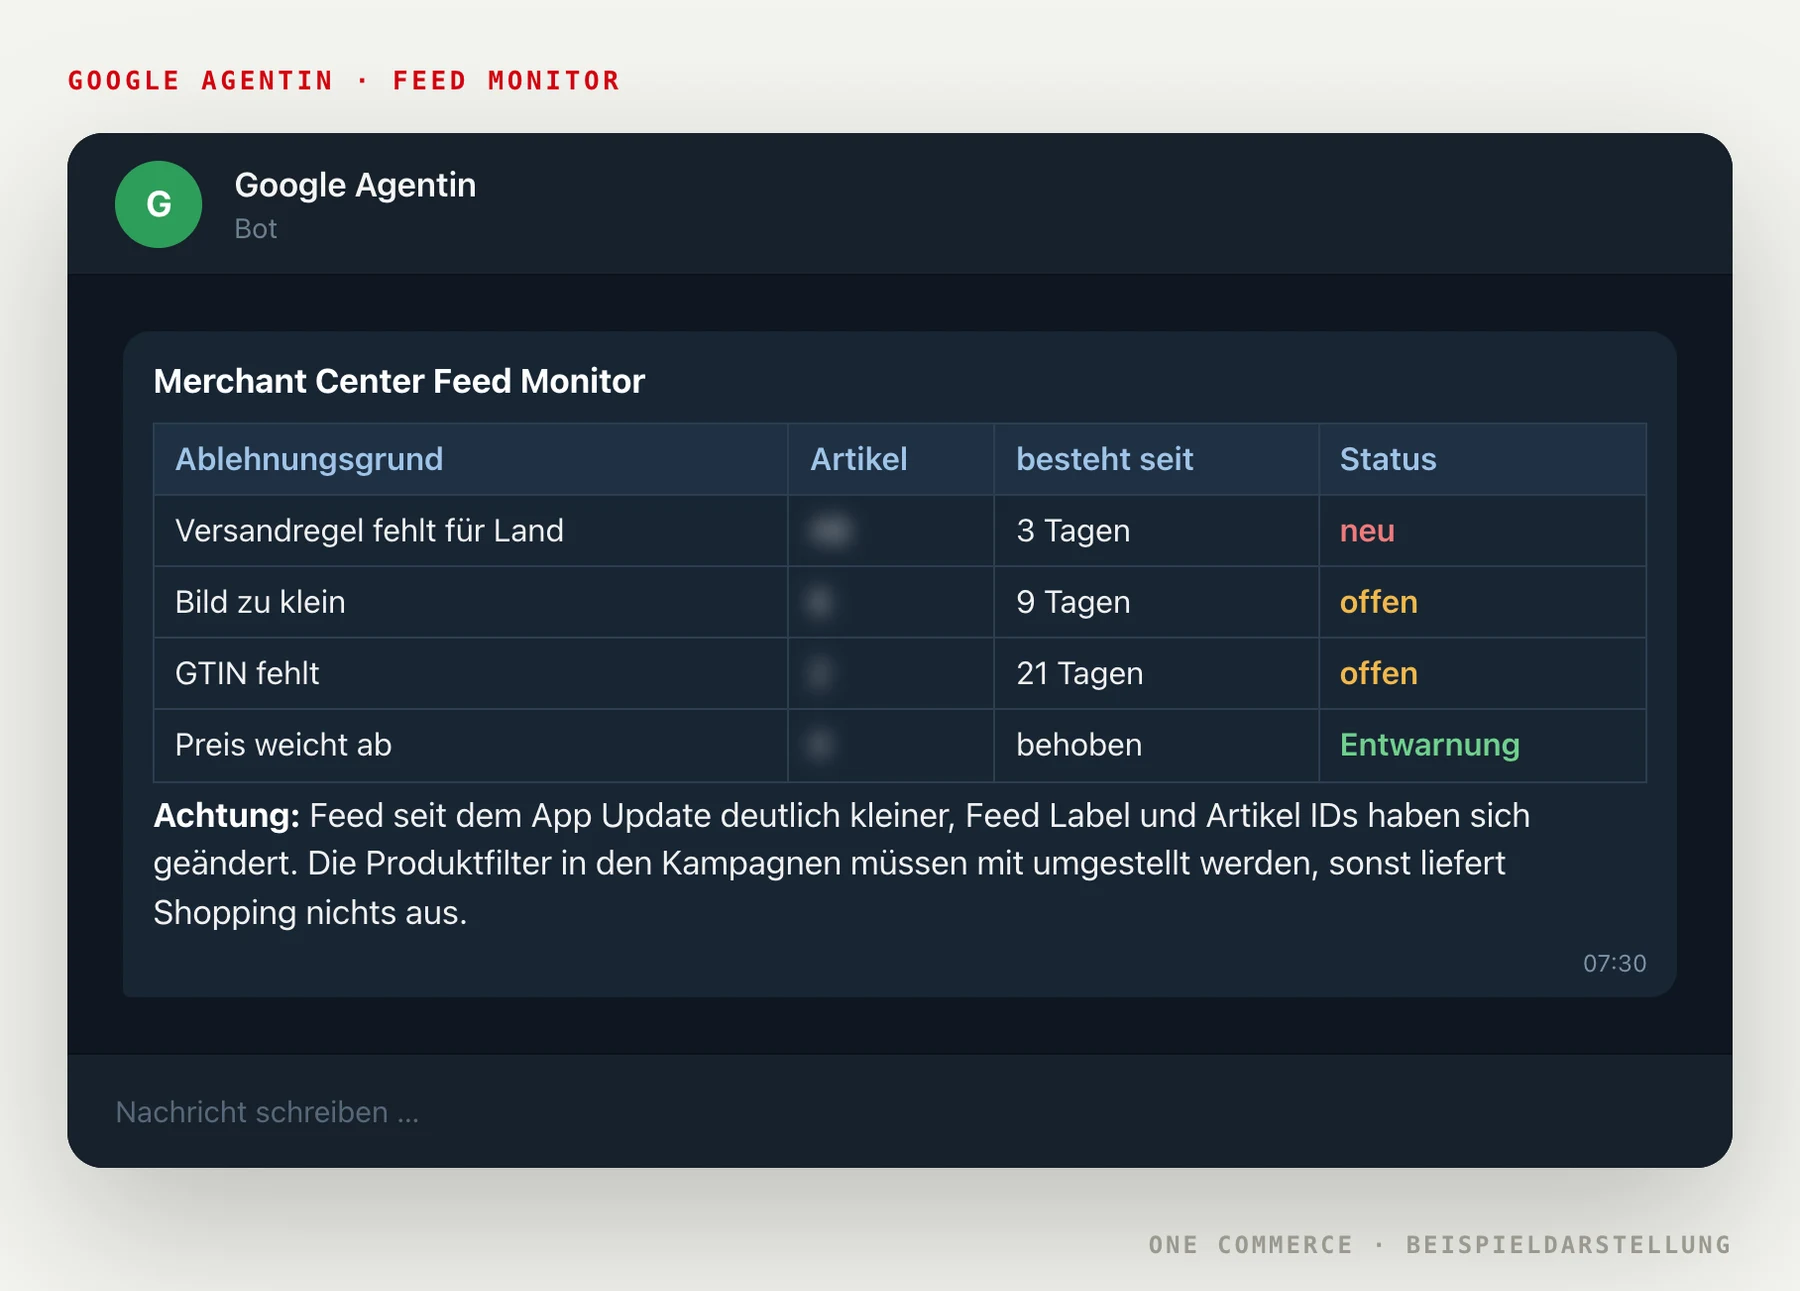Screen dimensions: 1800x1291
Task: Click the behoben cell
Action: click(1156, 745)
